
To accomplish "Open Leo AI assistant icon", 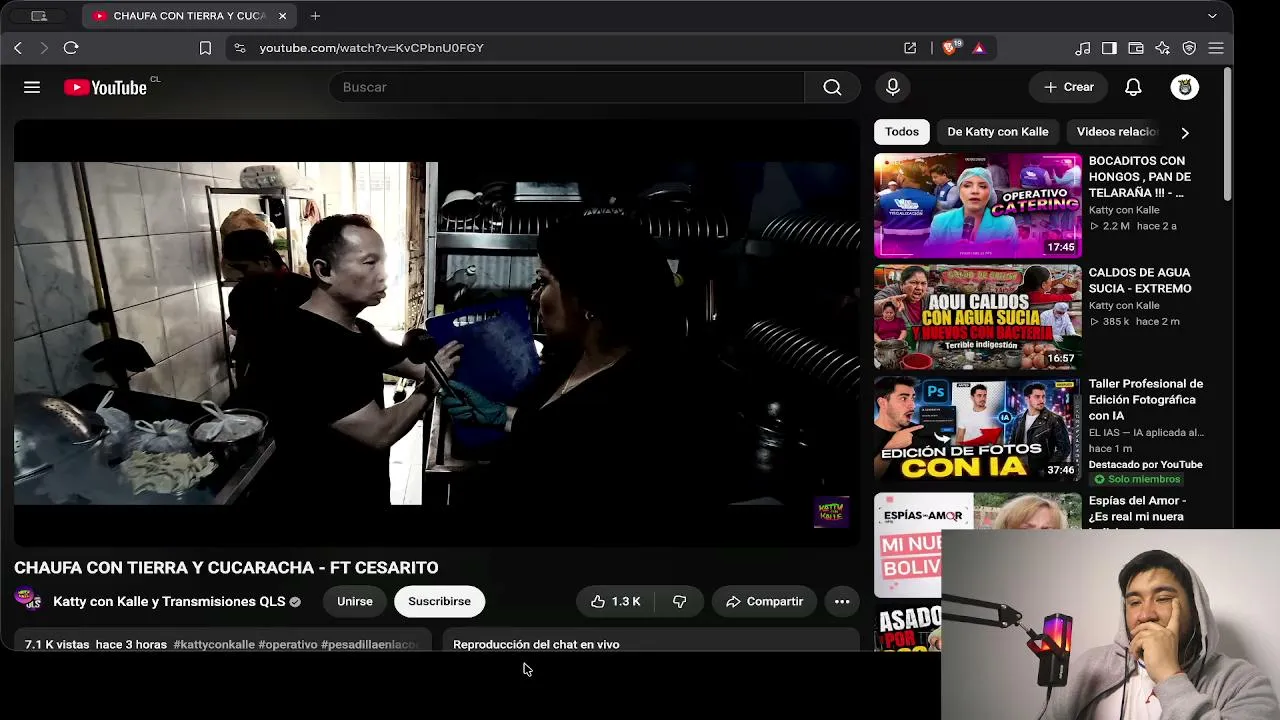I will pyautogui.click(x=1162, y=48).
